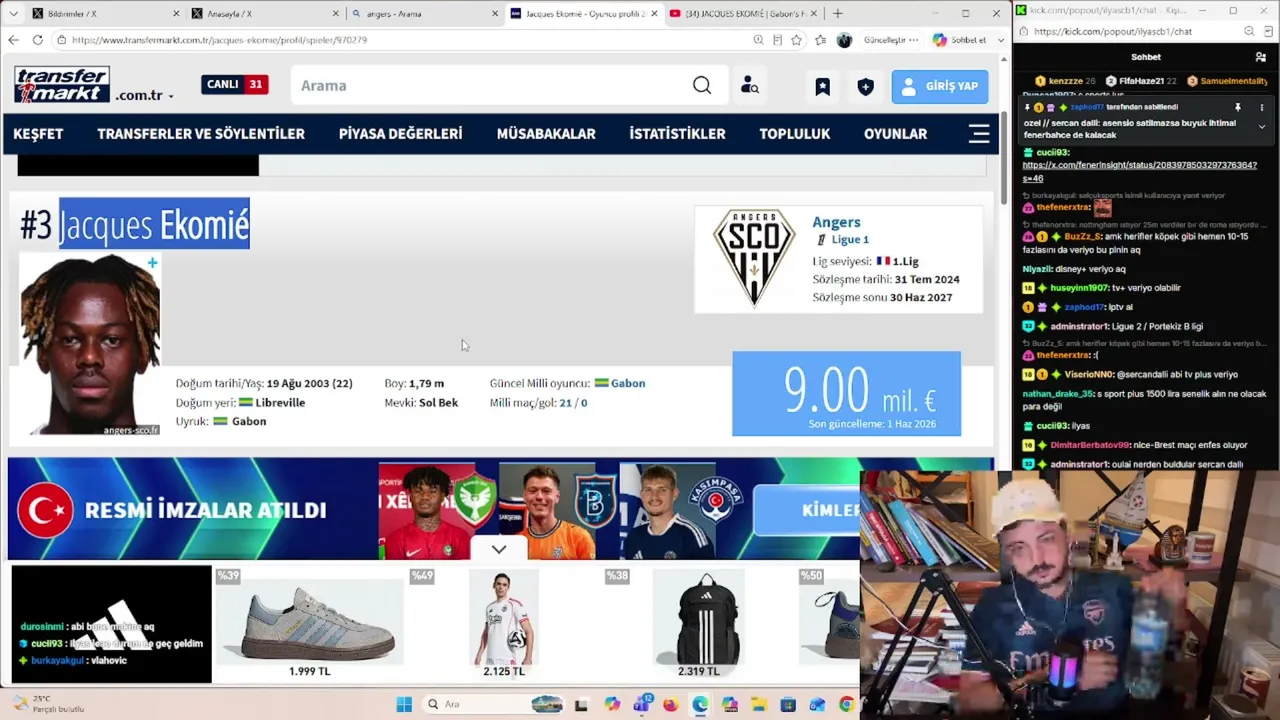Screen dimensions: 1280x720
Task: Click the pin icon on the pinned chat message
Action: click(x=1237, y=107)
